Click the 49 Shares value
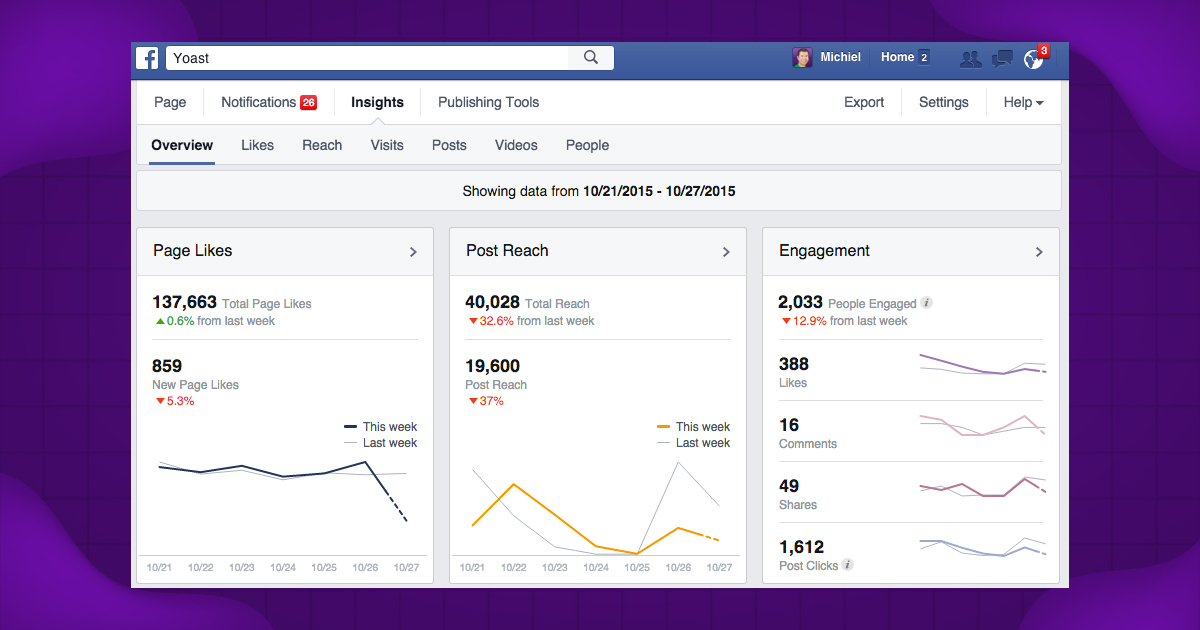Image resolution: width=1200 pixels, height=630 pixels. pos(789,486)
